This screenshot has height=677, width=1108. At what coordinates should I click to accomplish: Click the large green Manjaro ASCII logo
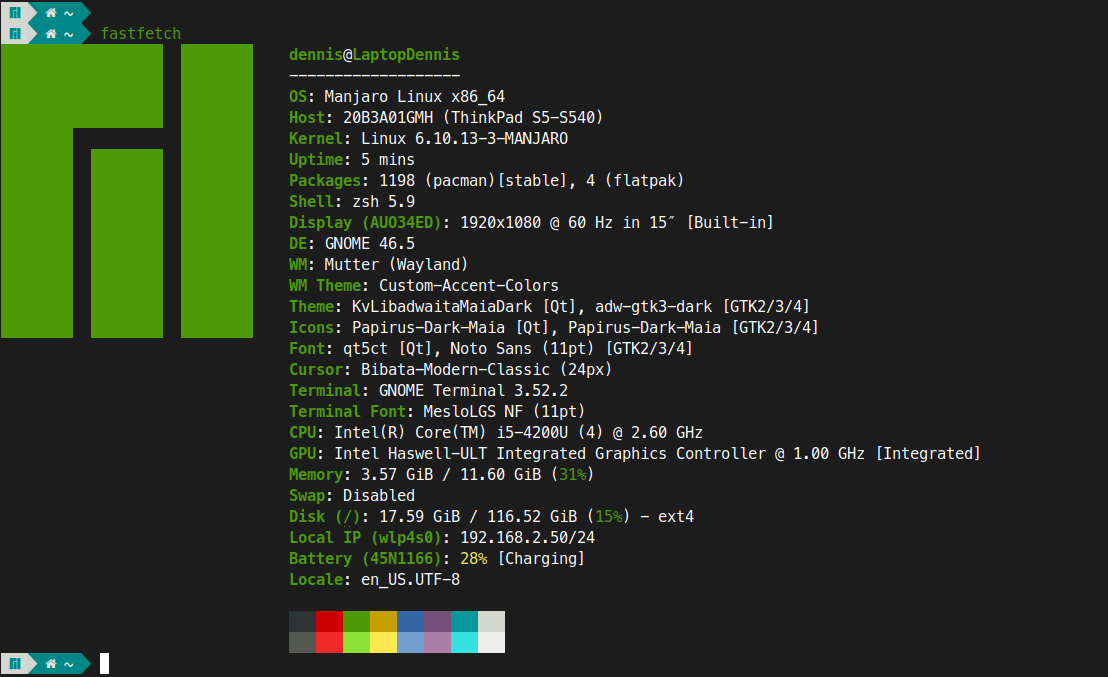pyautogui.click(x=126, y=191)
